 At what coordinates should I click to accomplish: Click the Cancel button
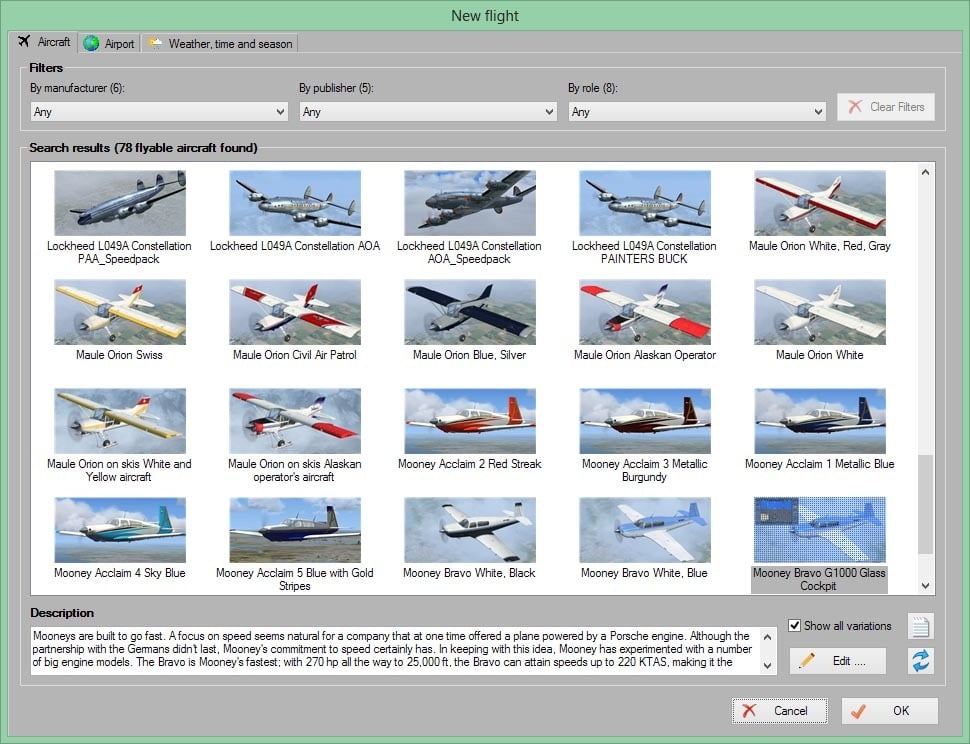tap(779, 711)
